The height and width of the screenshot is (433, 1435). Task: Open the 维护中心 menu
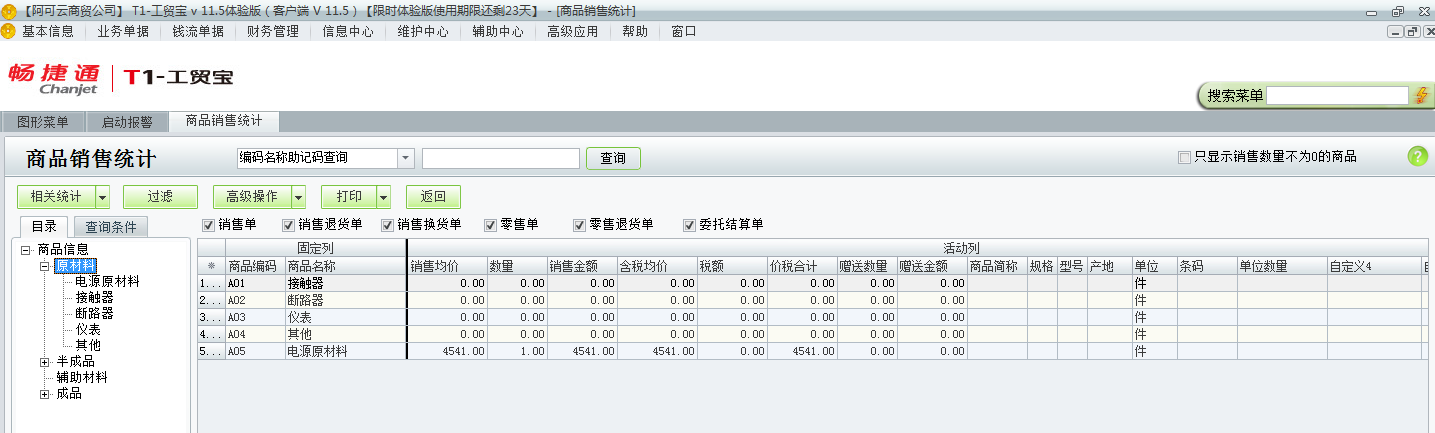[423, 31]
